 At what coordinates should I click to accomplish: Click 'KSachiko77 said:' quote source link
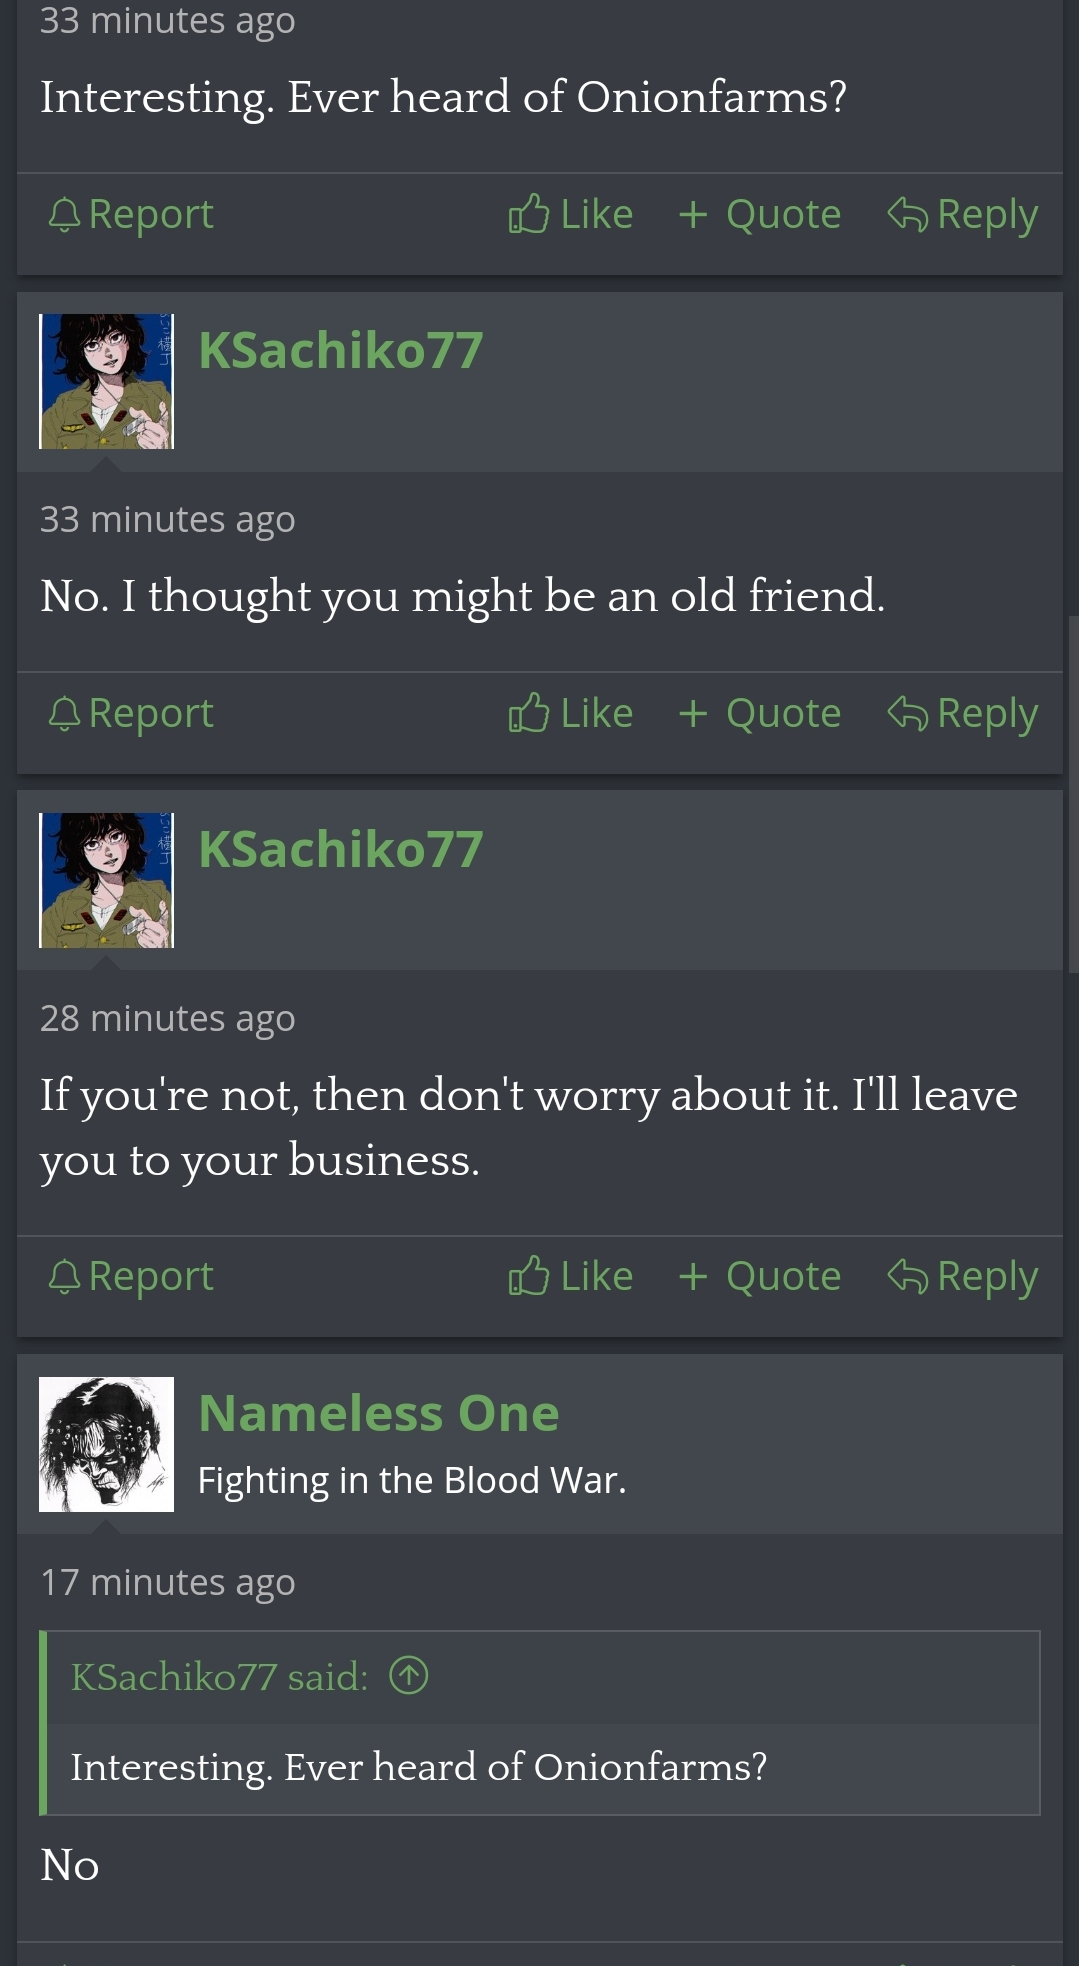click(219, 1676)
